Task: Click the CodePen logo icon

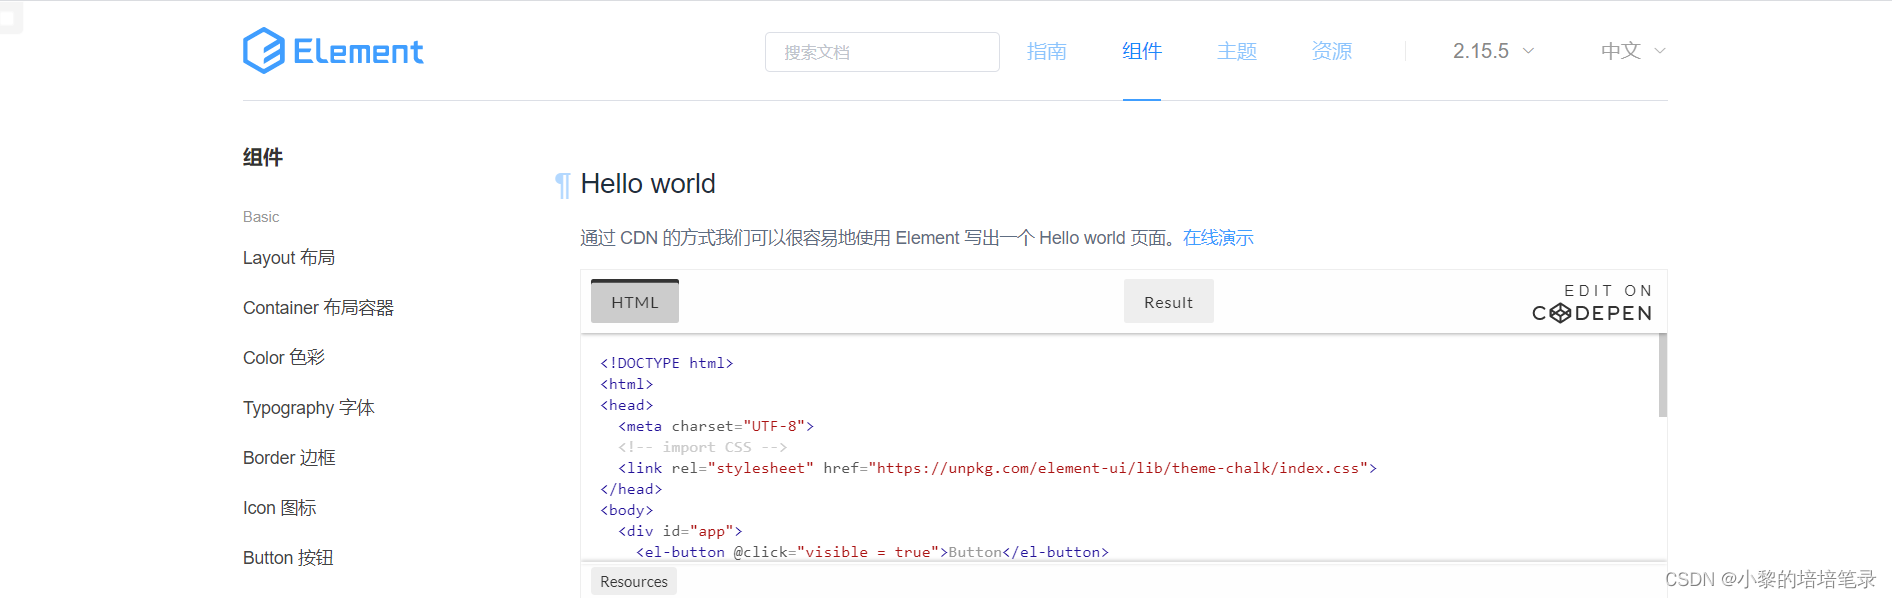Action: point(1559,313)
